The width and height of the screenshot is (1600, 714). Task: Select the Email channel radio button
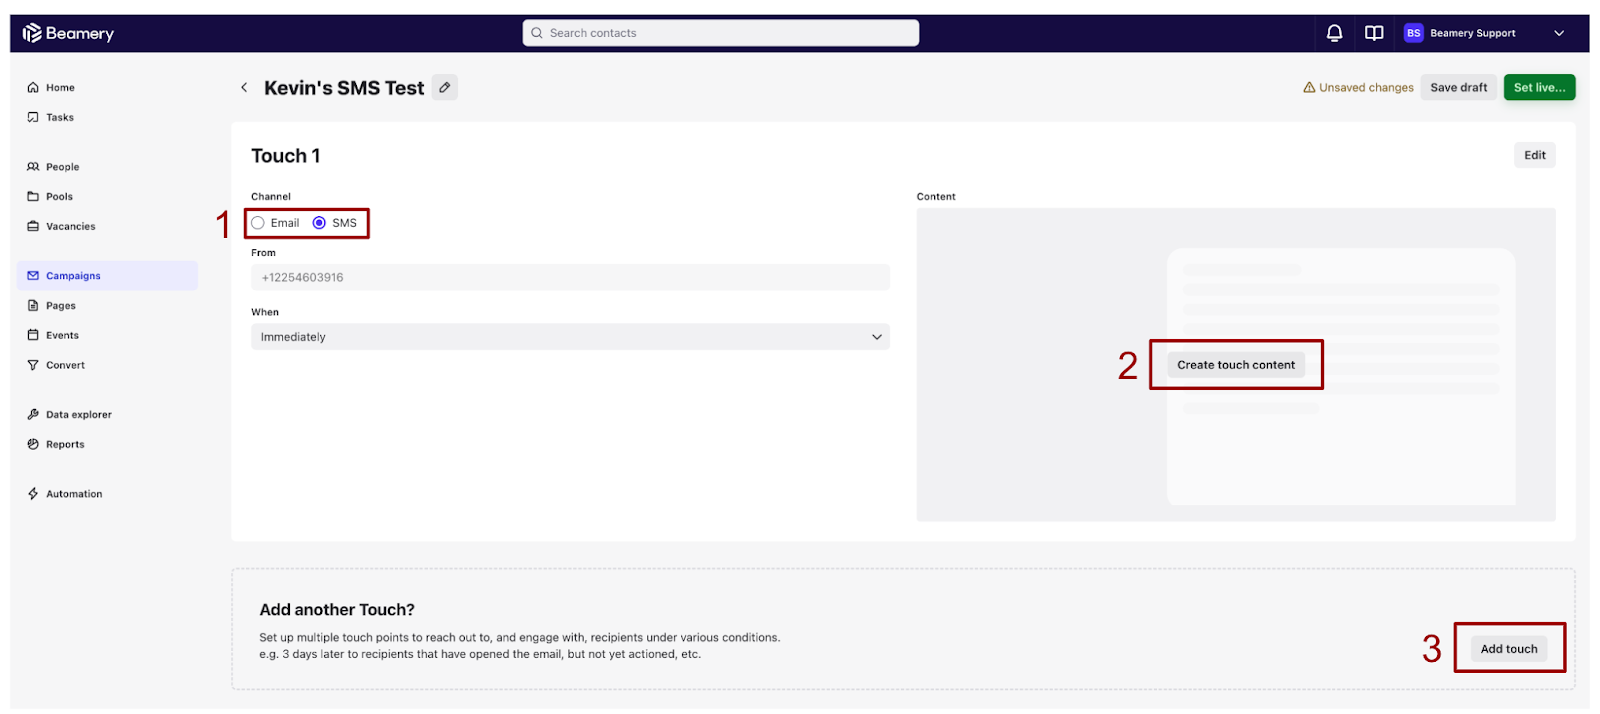pyautogui.click(x=259, y=223)
